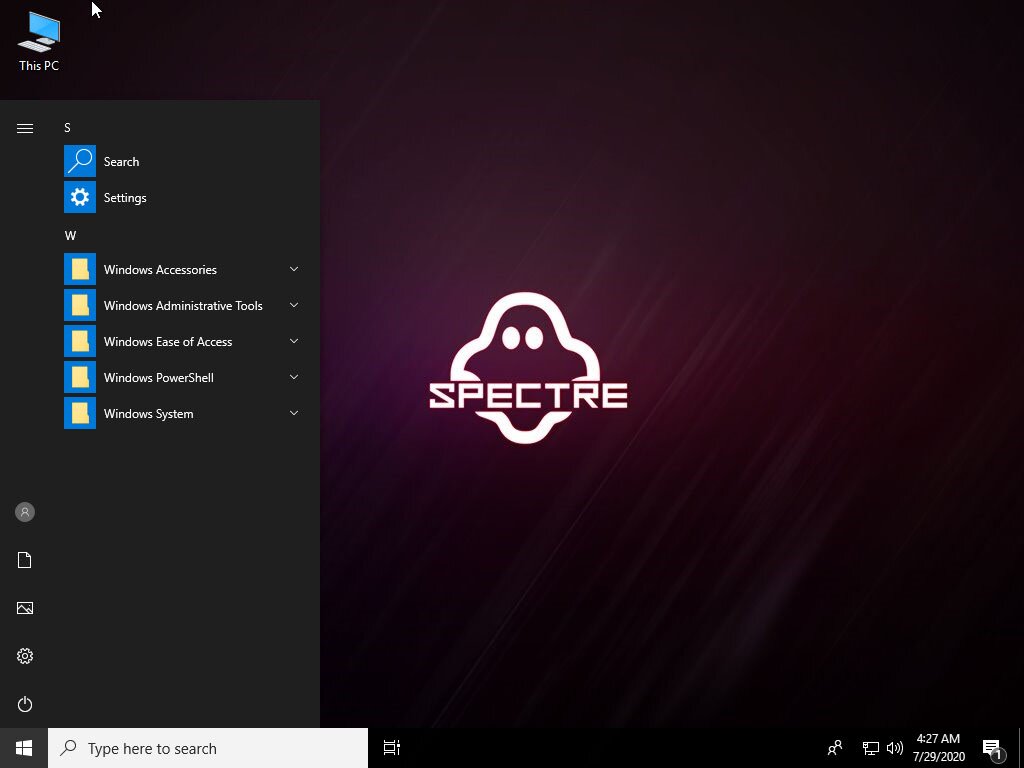The height and width of the screenshot is (768, 1024).
Task: Click the 'S' letter group header
Action: point(67,128)
